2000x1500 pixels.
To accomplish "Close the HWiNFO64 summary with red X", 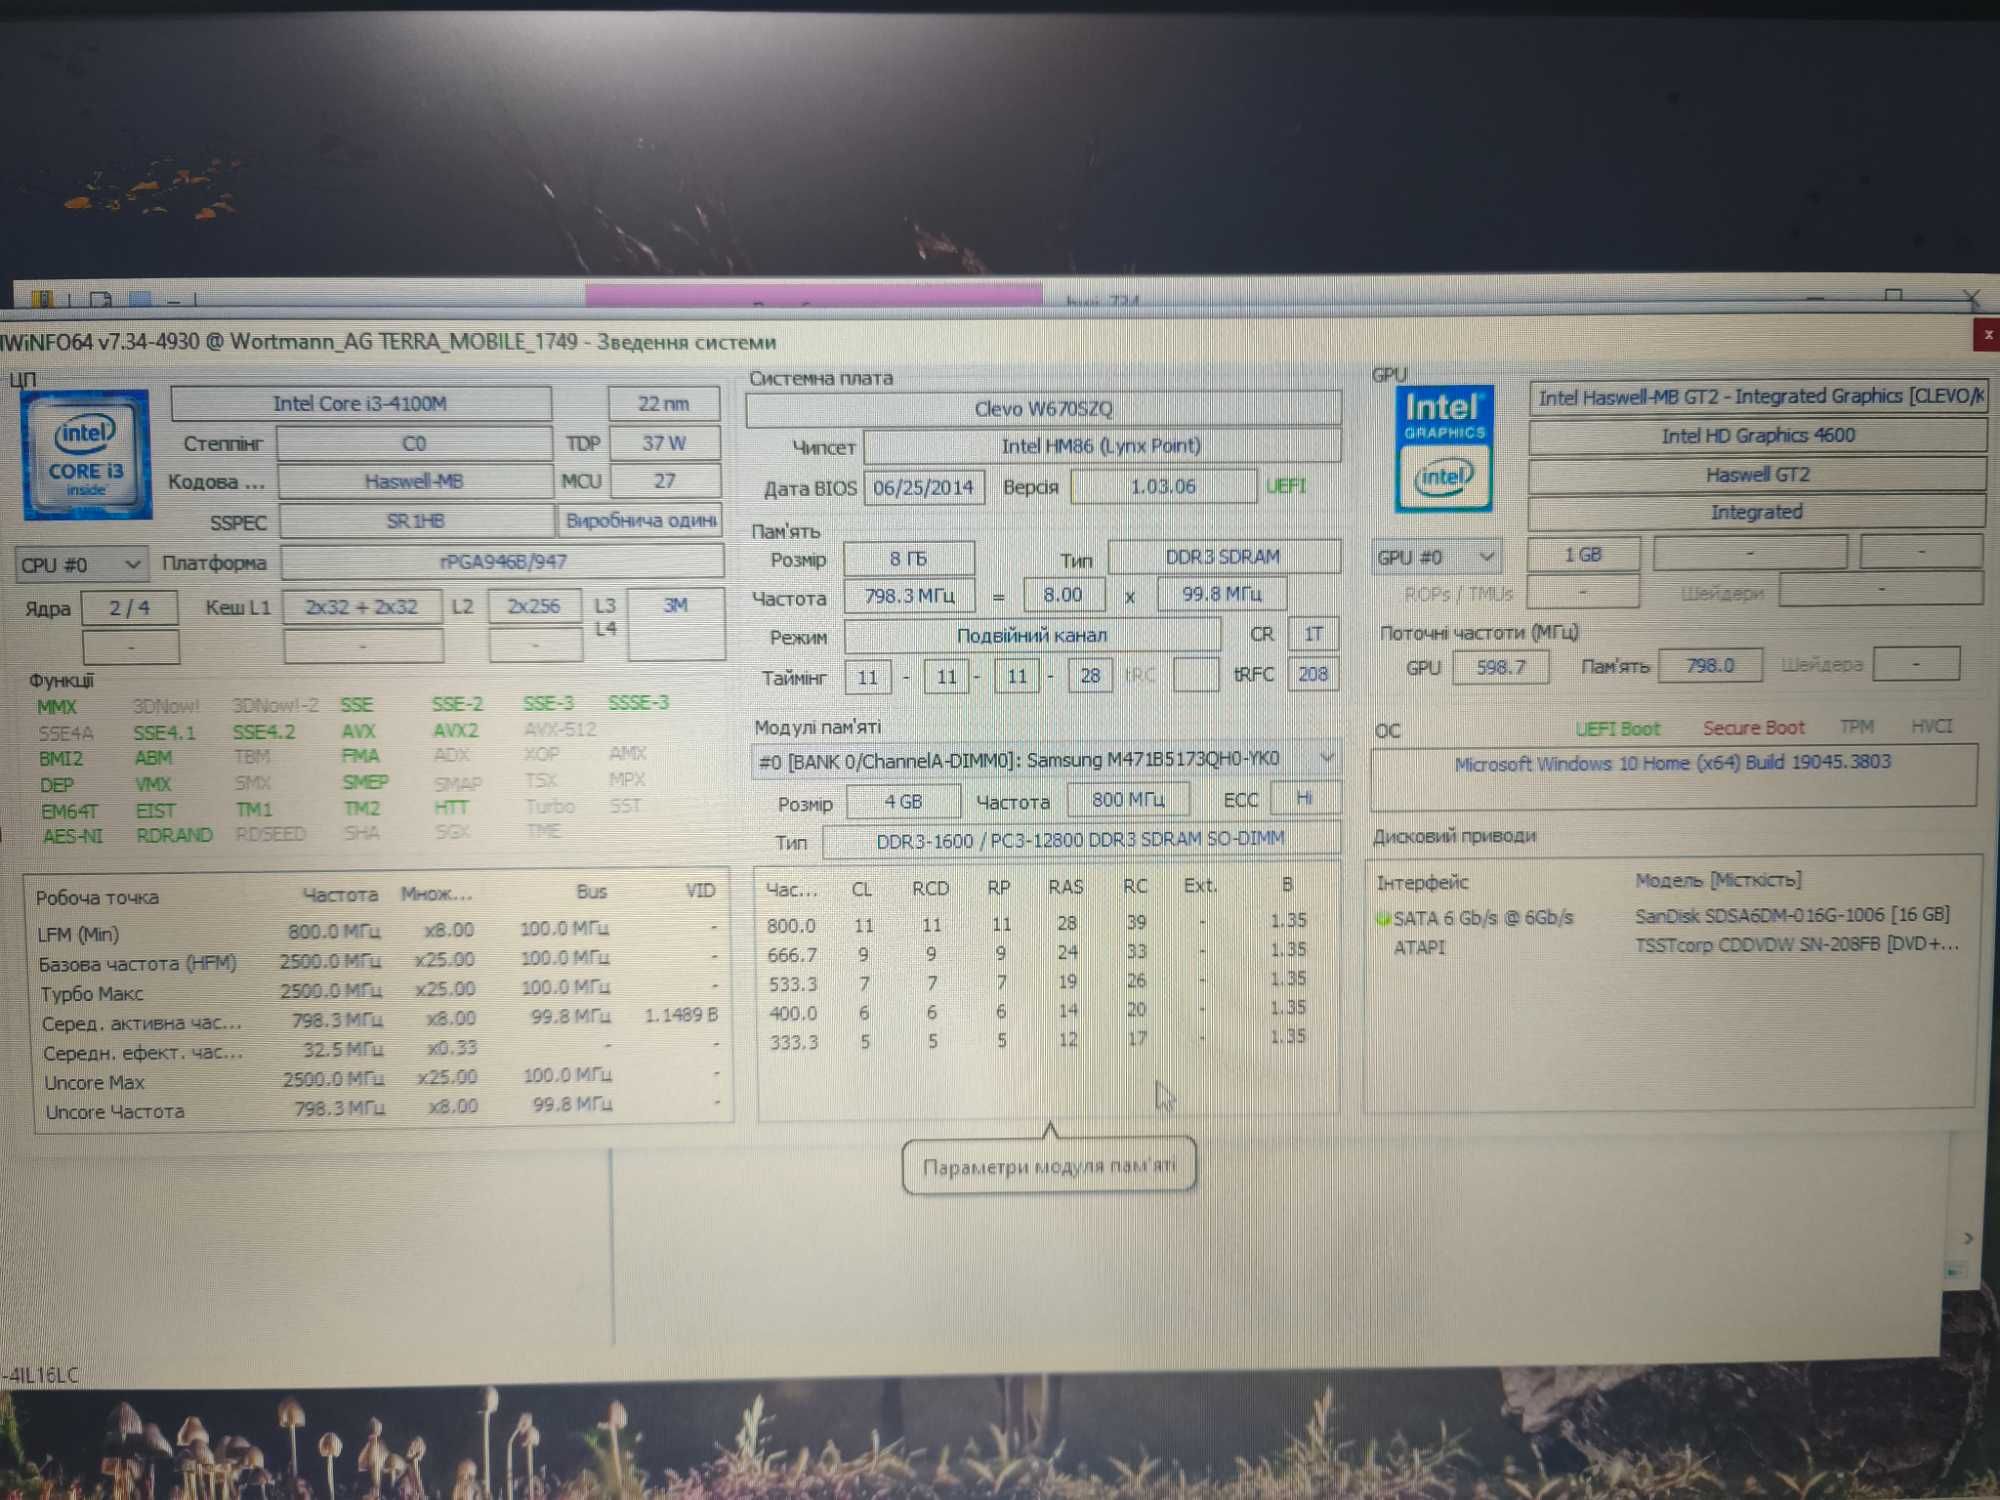I will click(x=1986, y=335).
